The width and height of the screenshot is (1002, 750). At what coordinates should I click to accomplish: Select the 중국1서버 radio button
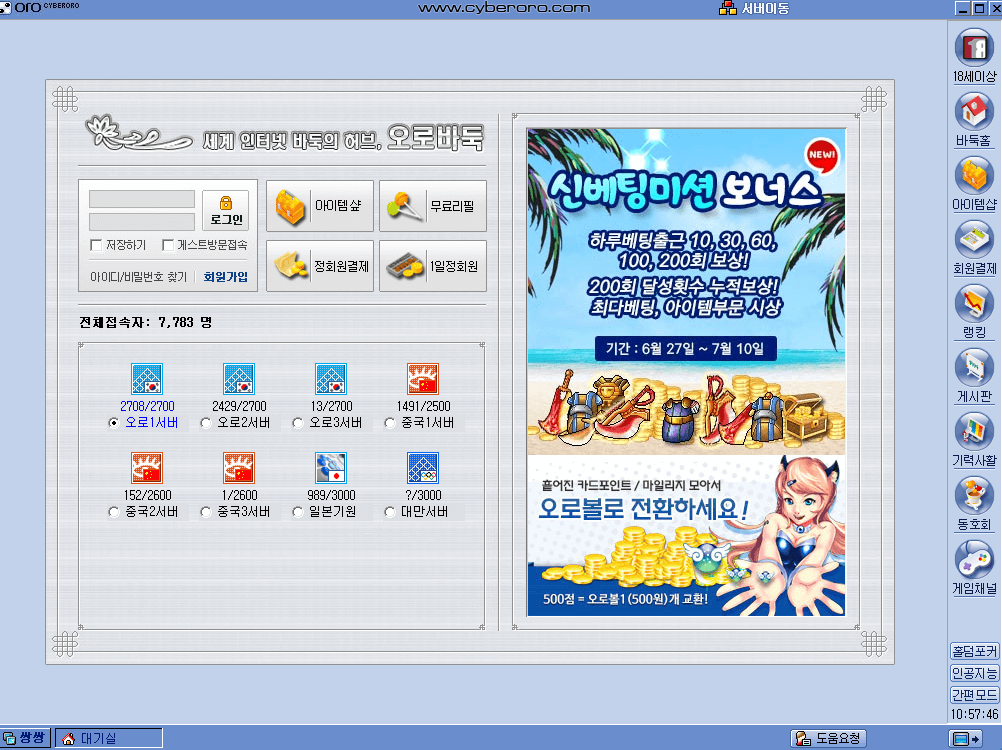[x=390, y=423]
